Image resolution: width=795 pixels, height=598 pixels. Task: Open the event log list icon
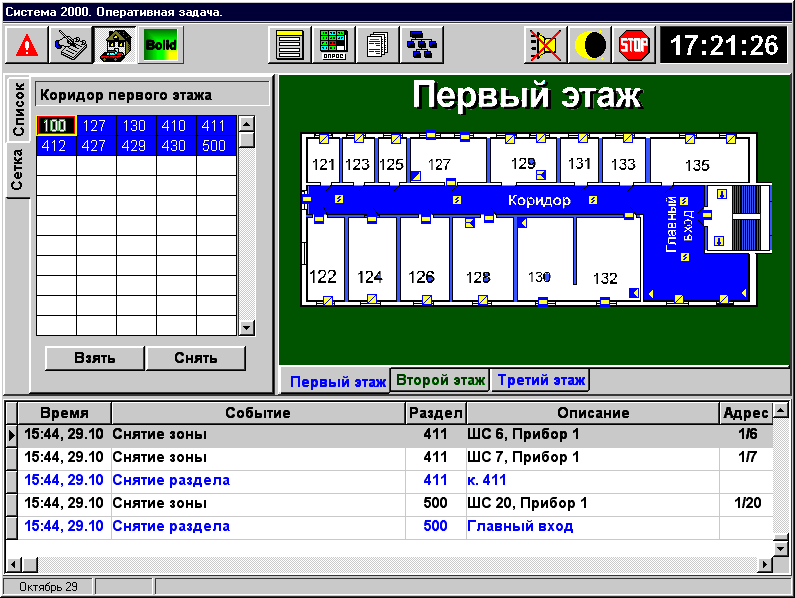(x=290, y=45)
